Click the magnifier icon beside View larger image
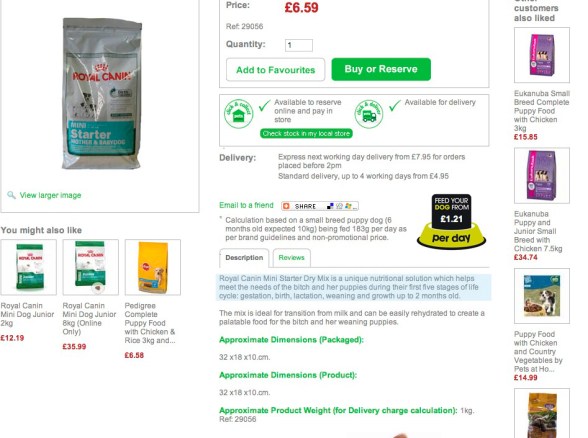The height and width of the screenshot is (438, 588). tap(11, 195)
